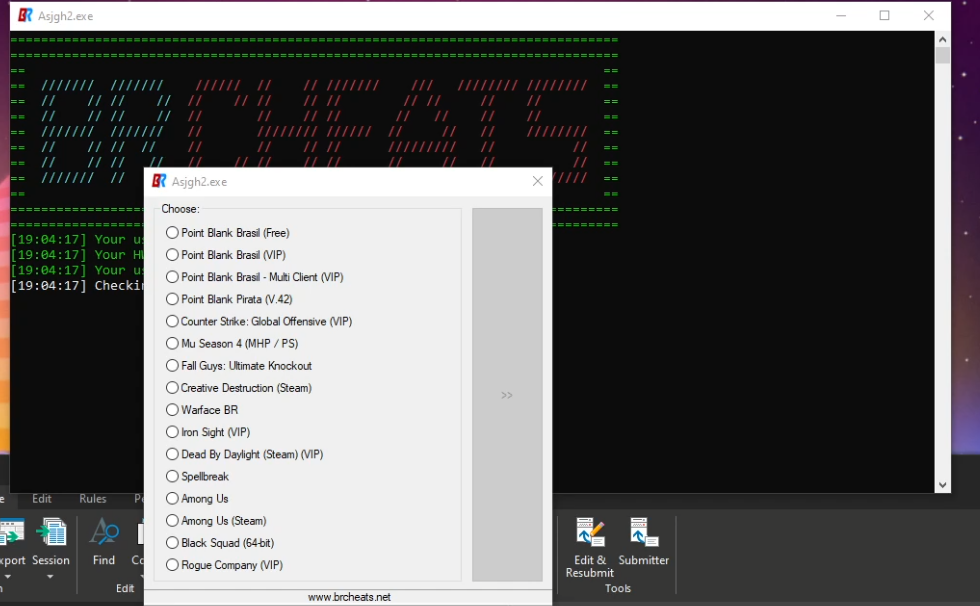Select Point Blank Brasil (Free) option
The width and height of the screenshot is (980, 606).
(228, 233)
